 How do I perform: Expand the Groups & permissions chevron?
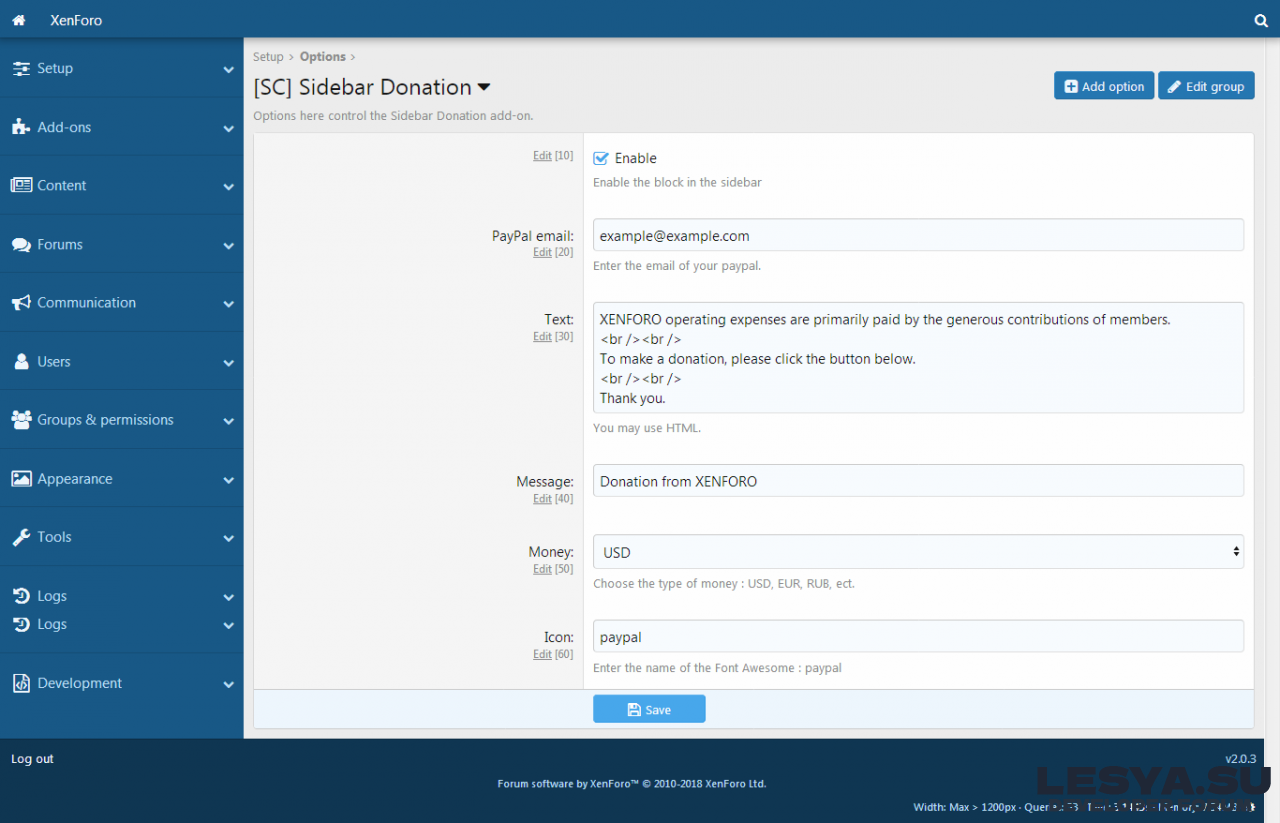[x=228, y=421]
